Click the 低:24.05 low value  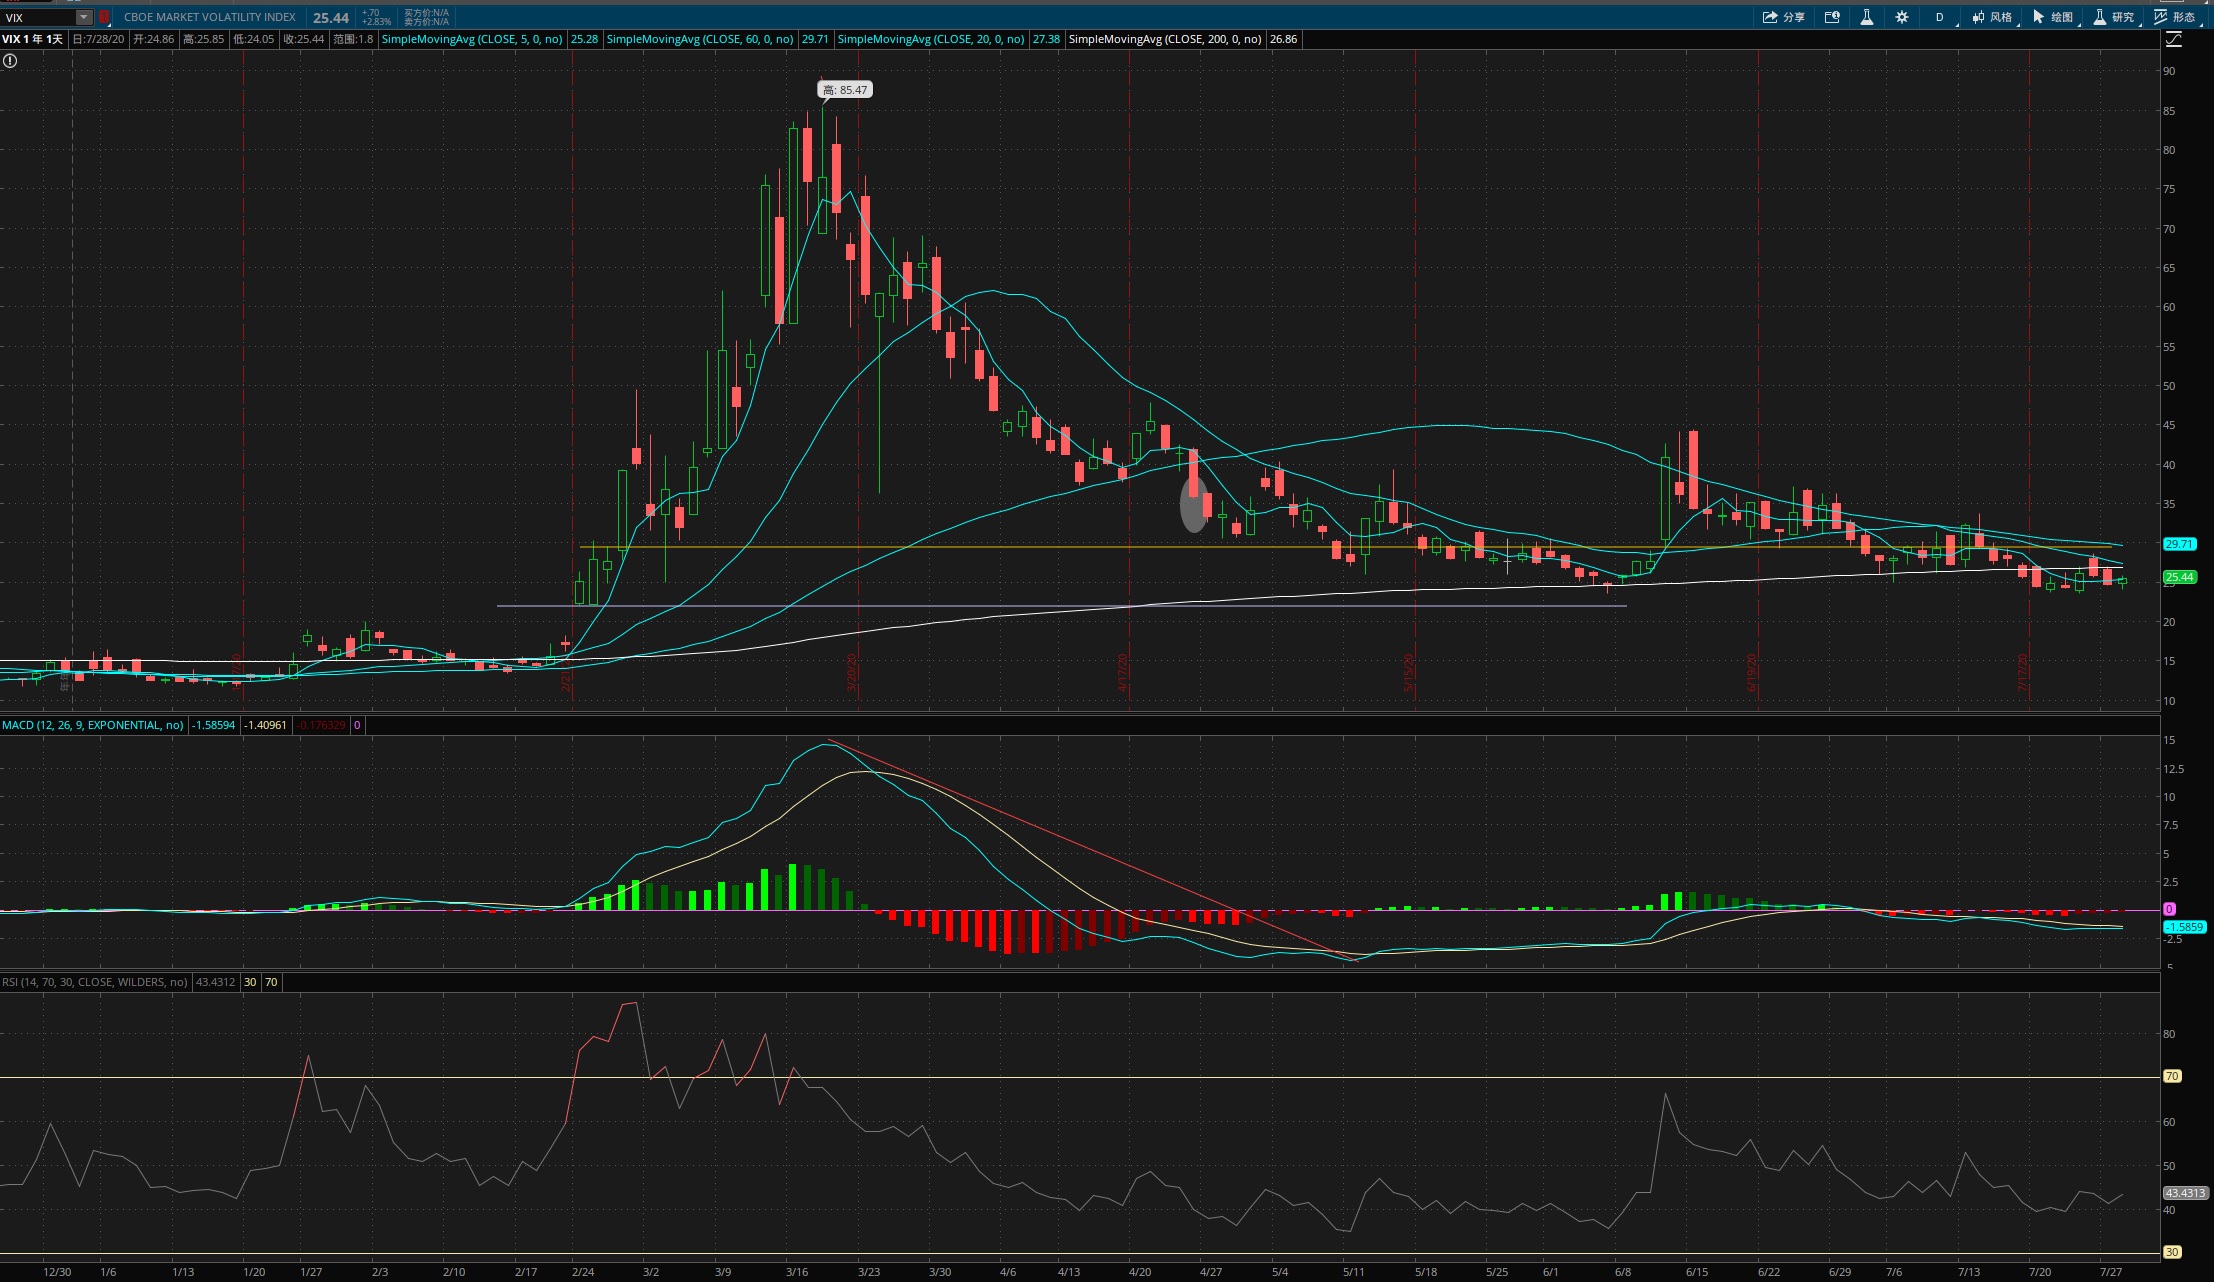coord(254,39)
